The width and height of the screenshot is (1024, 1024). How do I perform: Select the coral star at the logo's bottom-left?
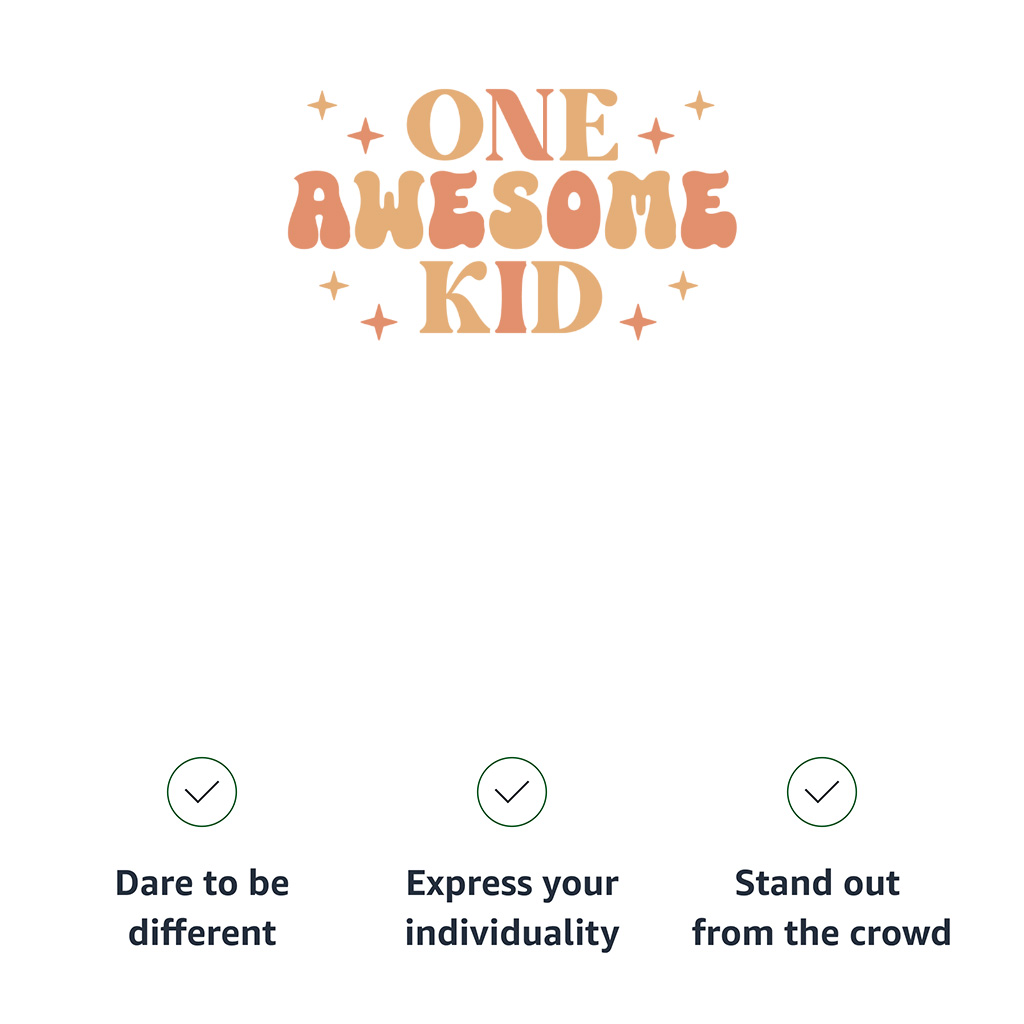coord(379,322)
